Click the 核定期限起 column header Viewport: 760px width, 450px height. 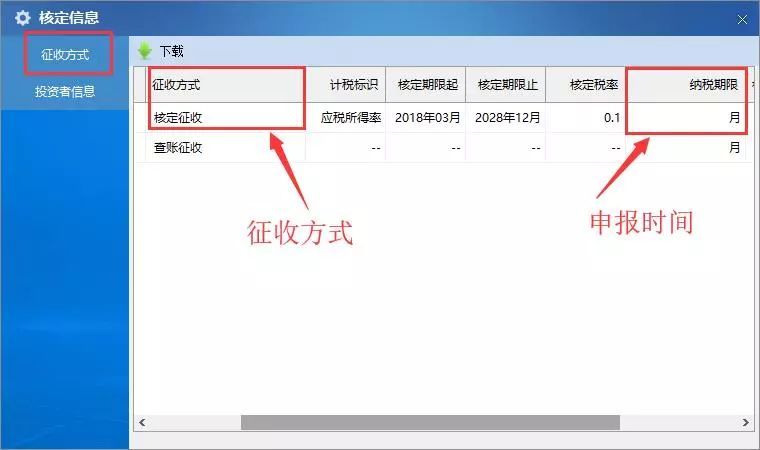coord(426,85)
